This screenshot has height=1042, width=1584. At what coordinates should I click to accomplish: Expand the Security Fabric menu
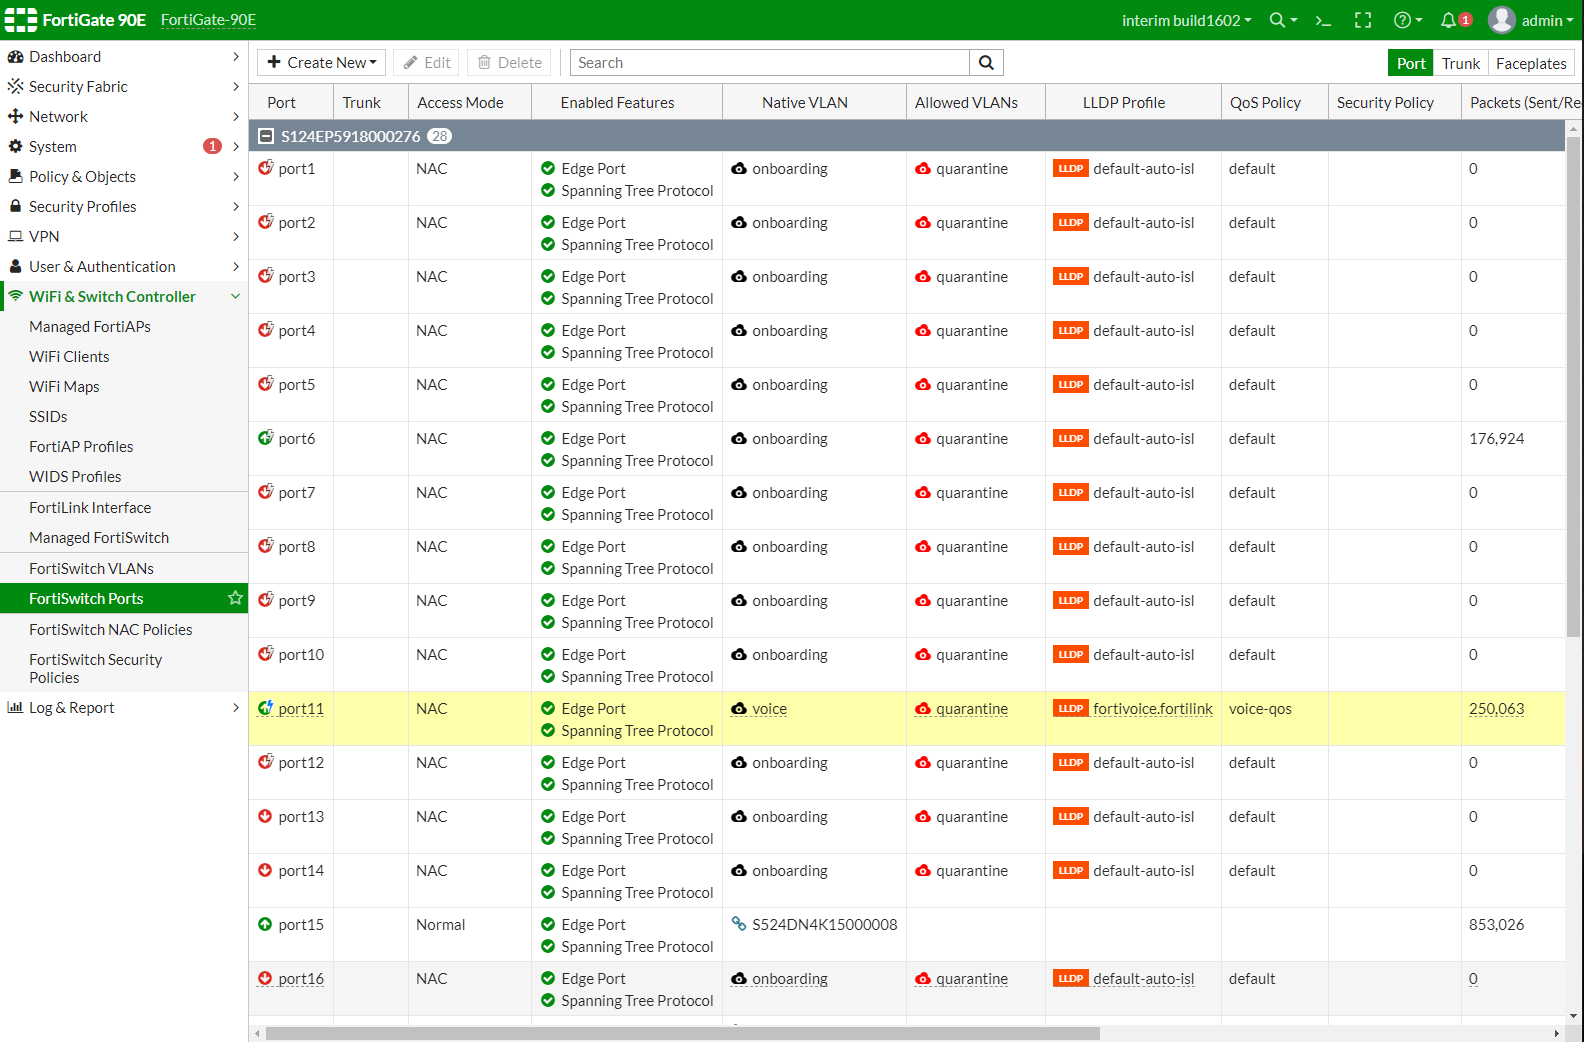tap(124, 86)
